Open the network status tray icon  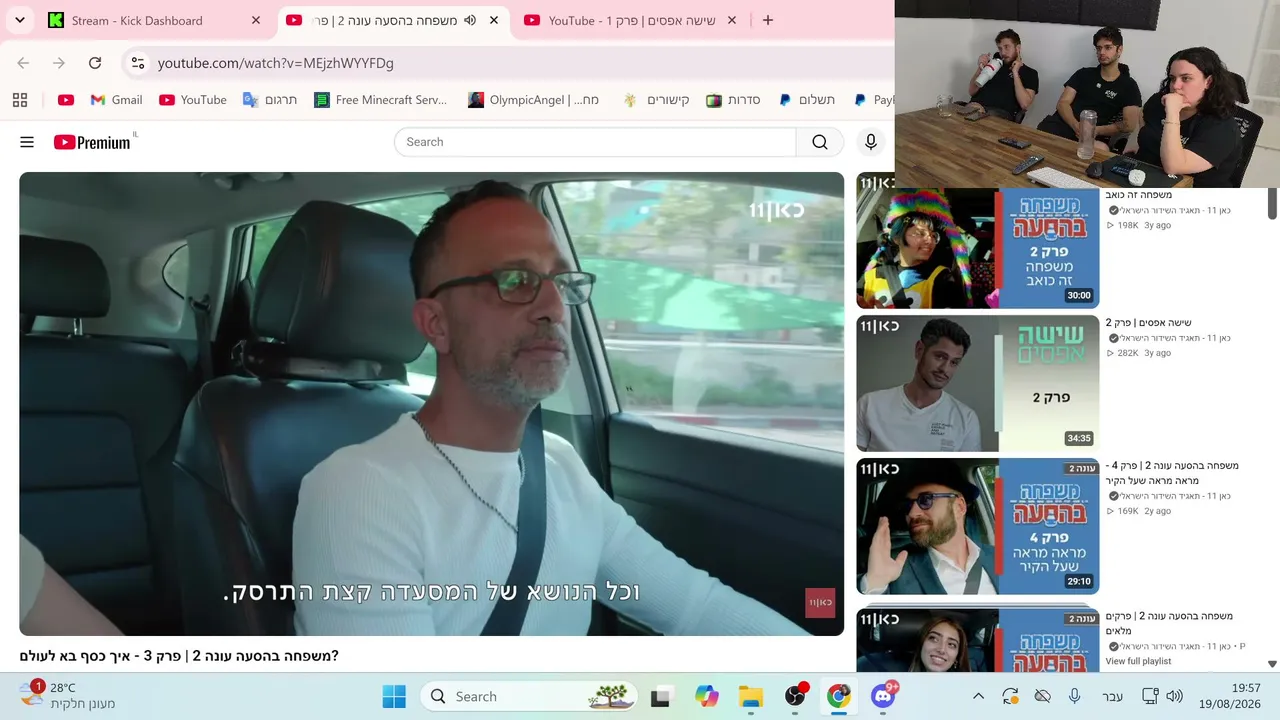click(x=1150, y=697)
